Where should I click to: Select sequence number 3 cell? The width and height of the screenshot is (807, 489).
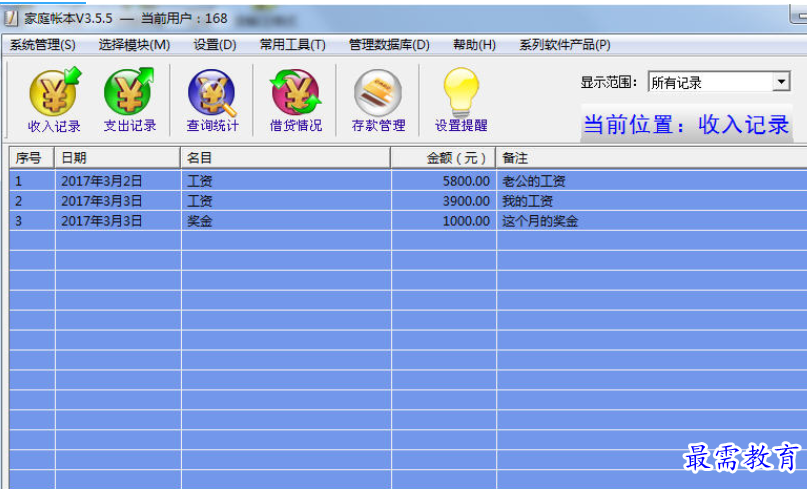(32, 221)
